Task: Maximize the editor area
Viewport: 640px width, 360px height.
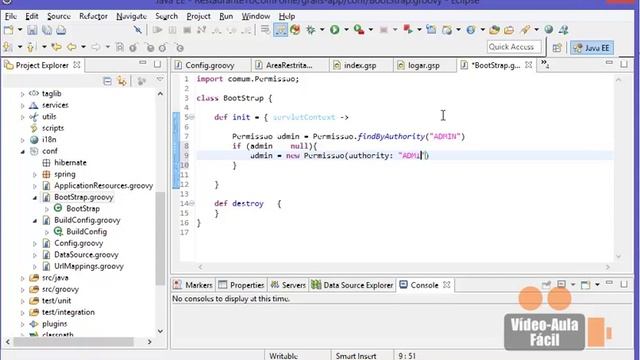Action: (624, 64)
